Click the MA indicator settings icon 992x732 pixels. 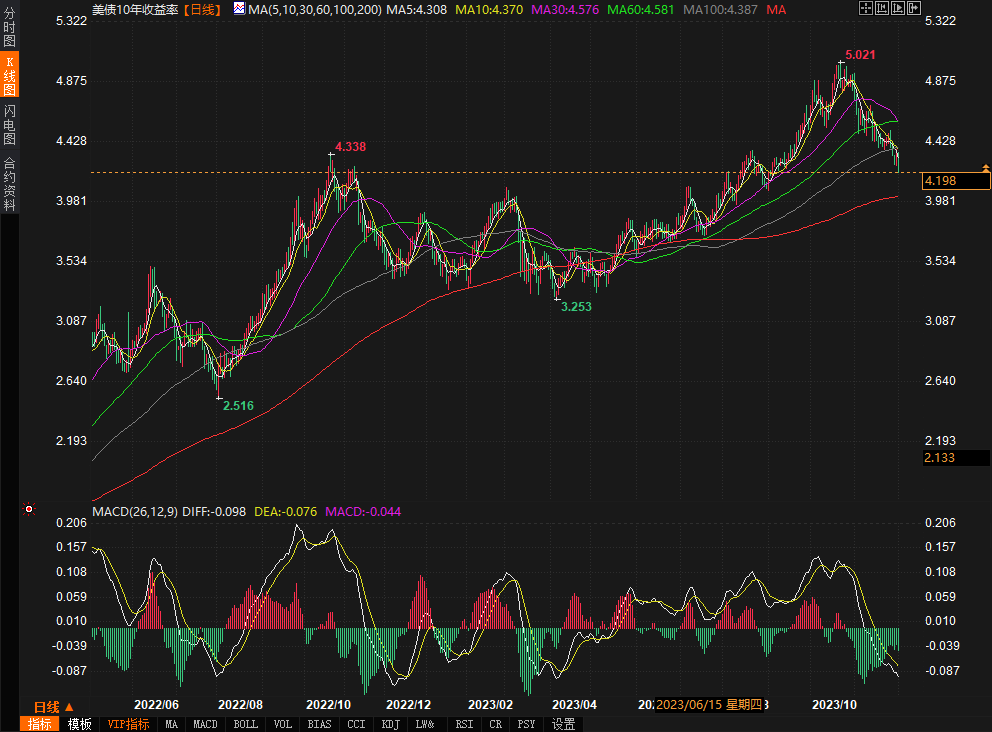(x=238, y=9)
